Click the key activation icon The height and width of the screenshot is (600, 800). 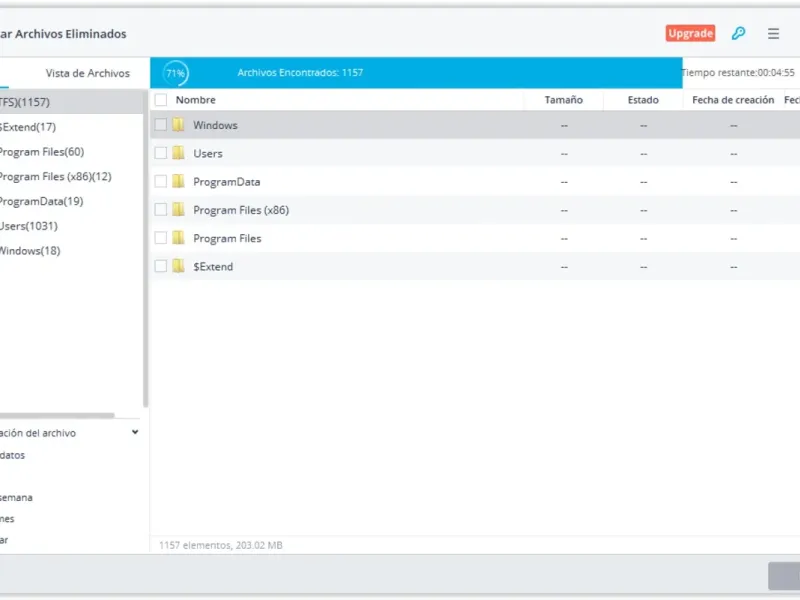738,33
